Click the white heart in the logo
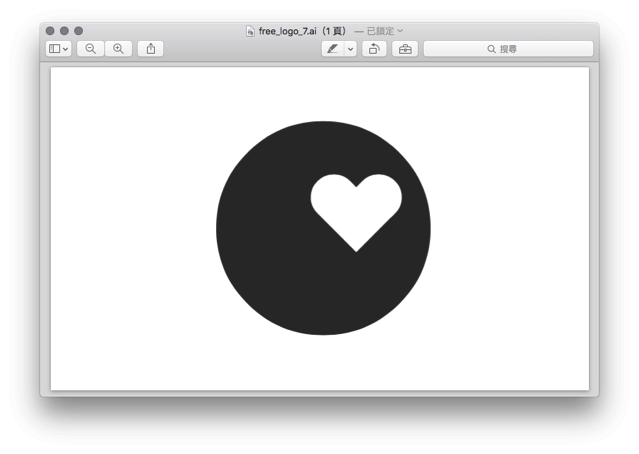 (x=356, y=206)
